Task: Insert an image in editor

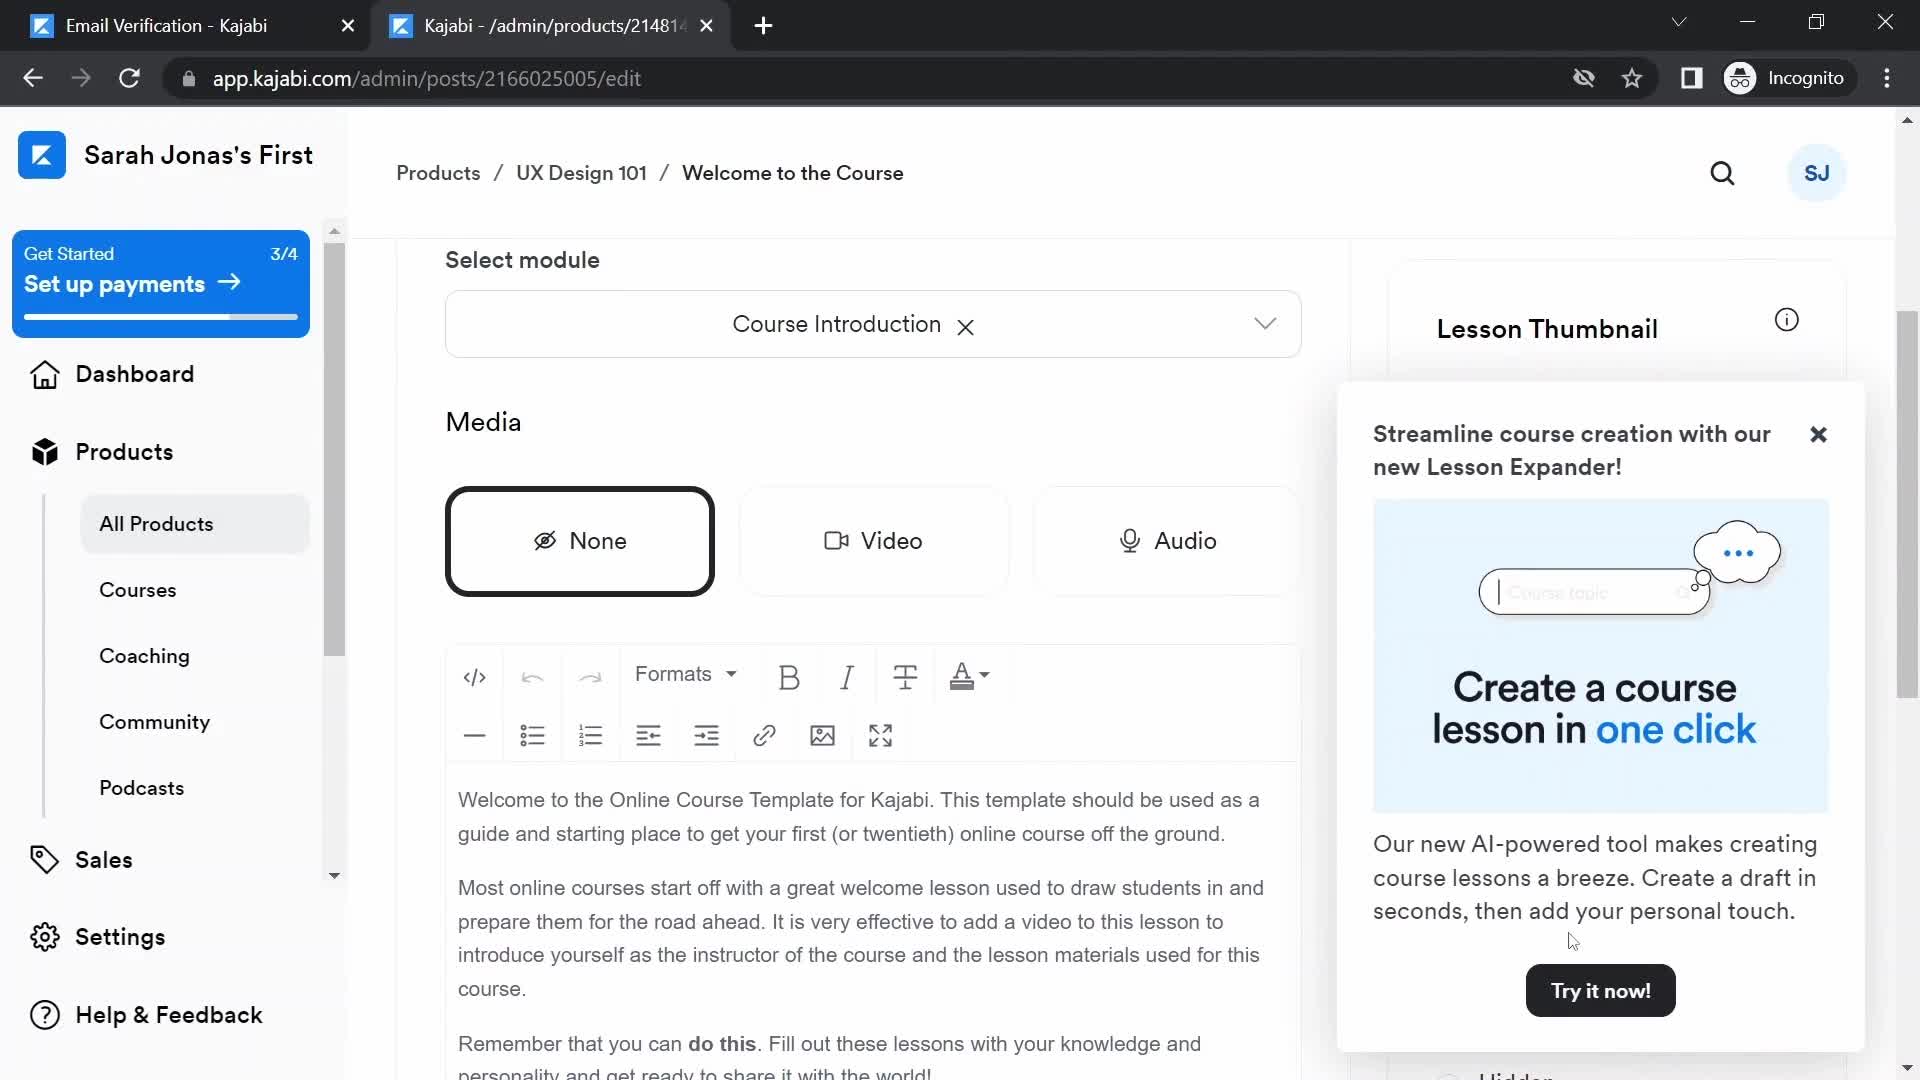Action: click(822, 736)
